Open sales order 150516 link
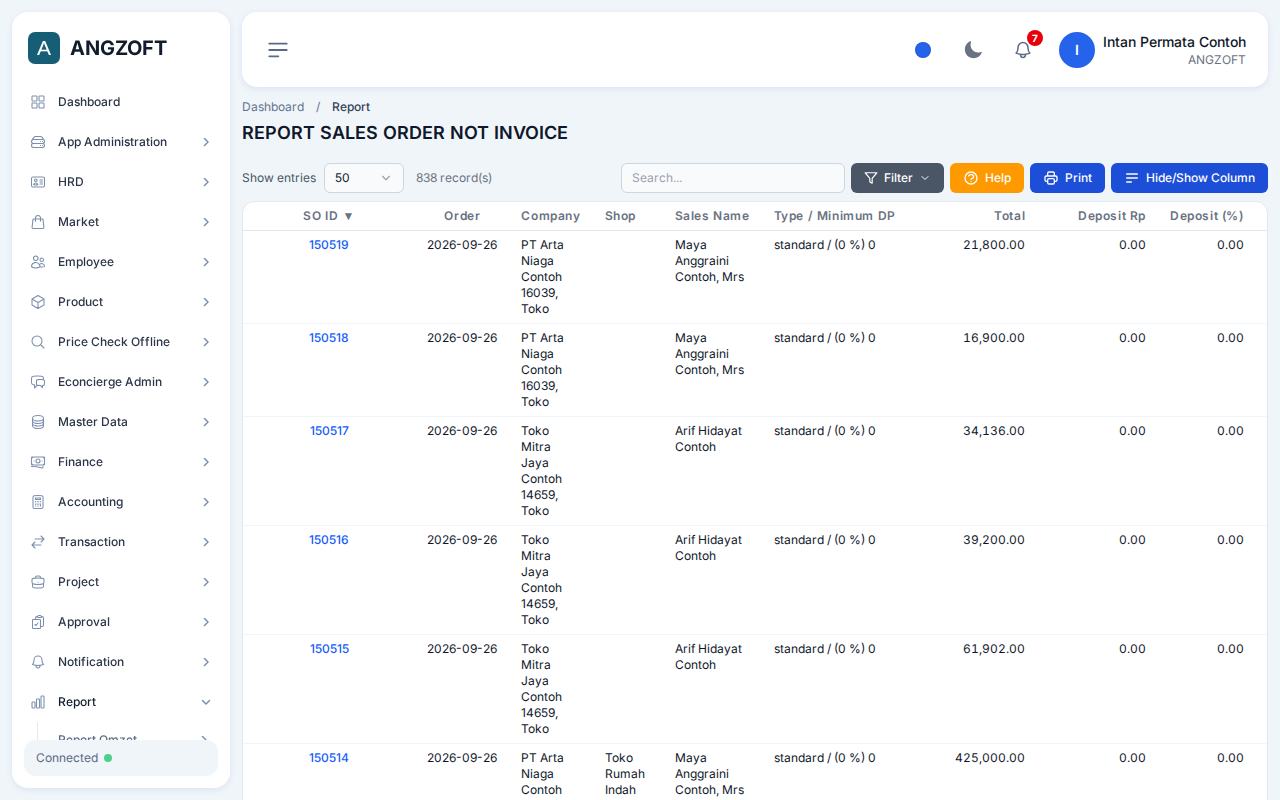The width and height of the screenshot is (1280, 800). (329, 540)
